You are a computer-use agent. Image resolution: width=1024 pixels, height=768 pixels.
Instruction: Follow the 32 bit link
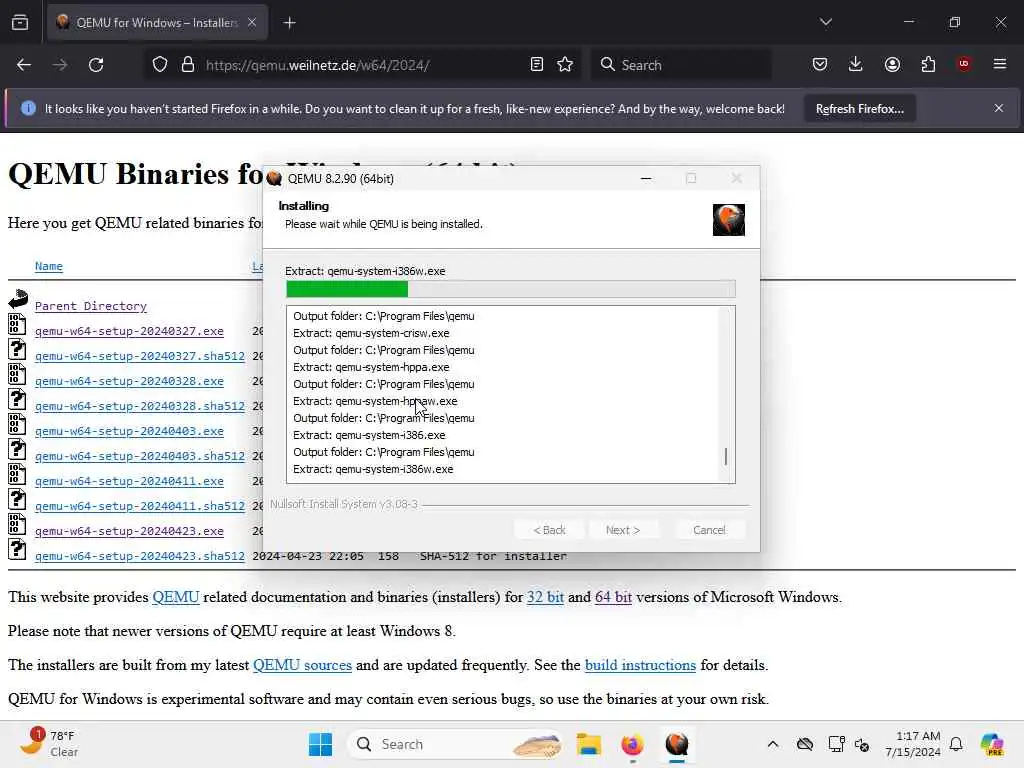545,597
